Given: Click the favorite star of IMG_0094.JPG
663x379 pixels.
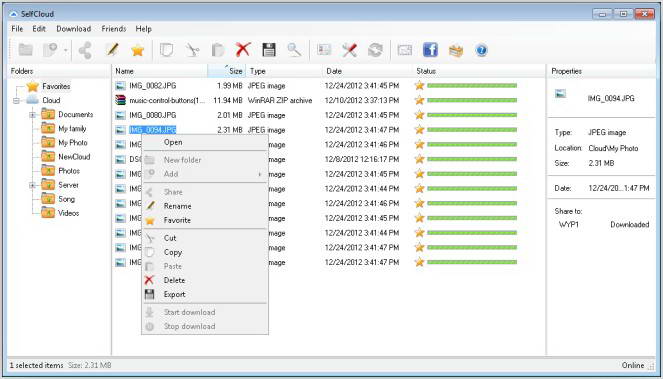Looking at the screenshot, I should 419,130.
